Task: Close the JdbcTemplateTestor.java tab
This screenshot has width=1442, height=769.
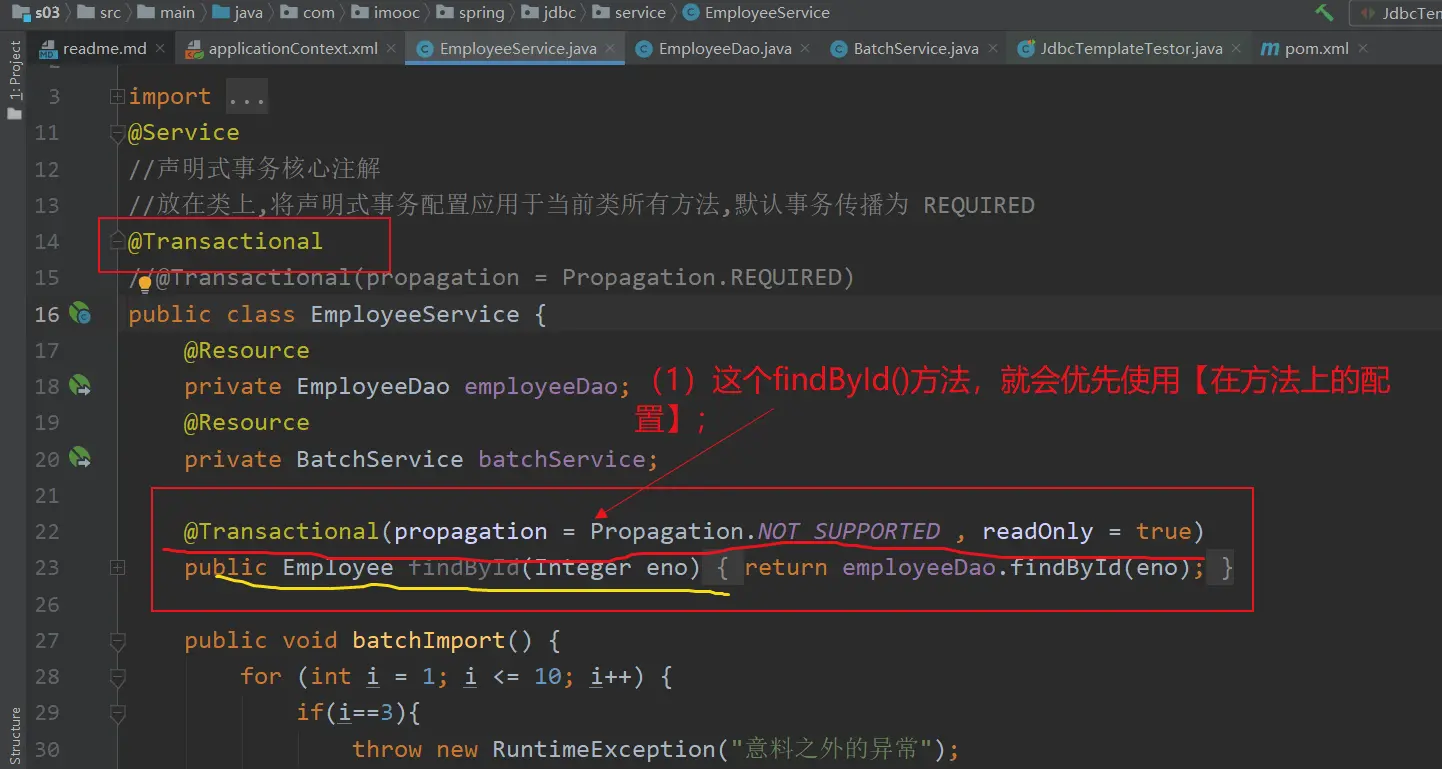Action: 1237,48
